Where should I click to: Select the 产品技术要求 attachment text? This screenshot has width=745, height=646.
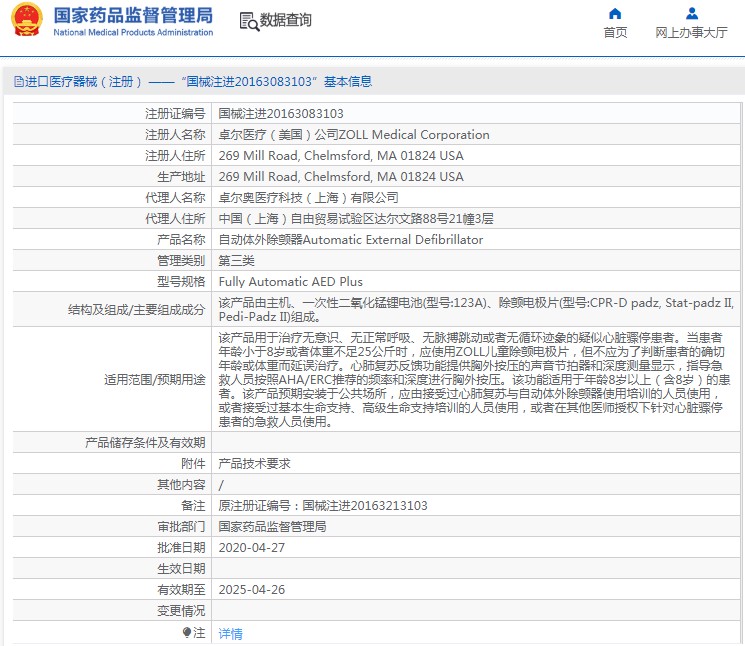(255, 464)
